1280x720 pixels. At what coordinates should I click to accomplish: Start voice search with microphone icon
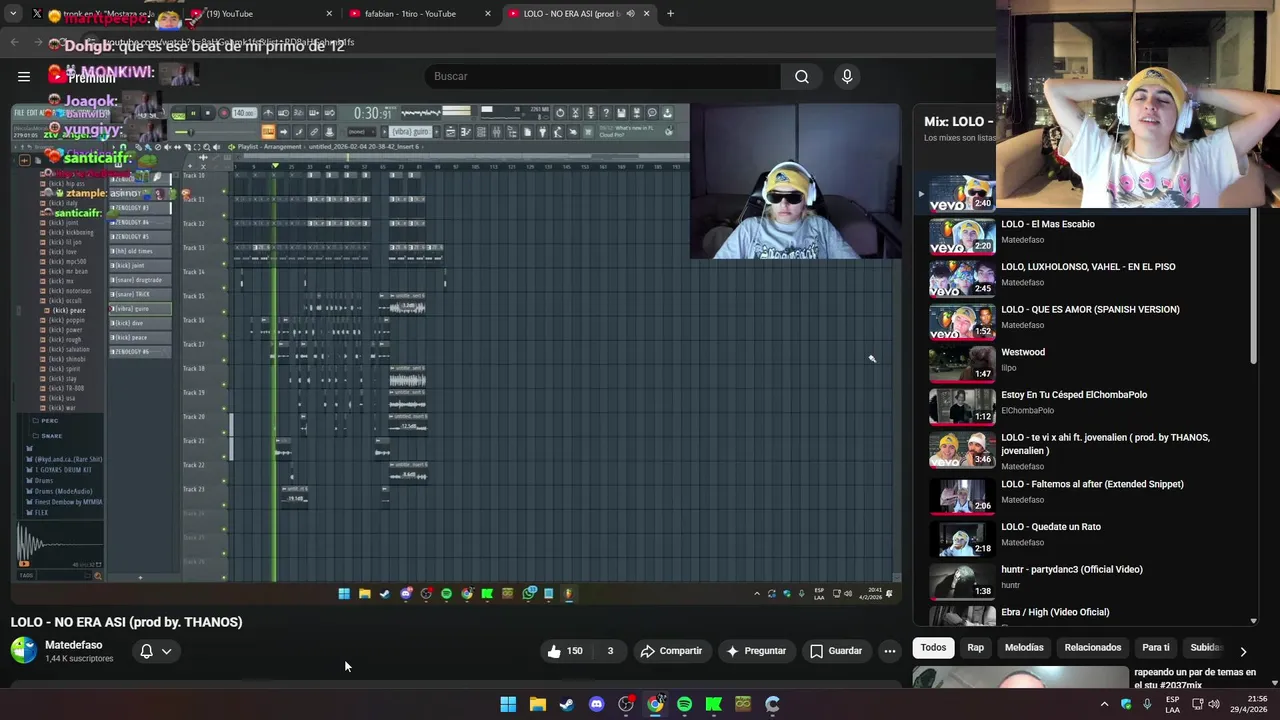tap(847, 76)
